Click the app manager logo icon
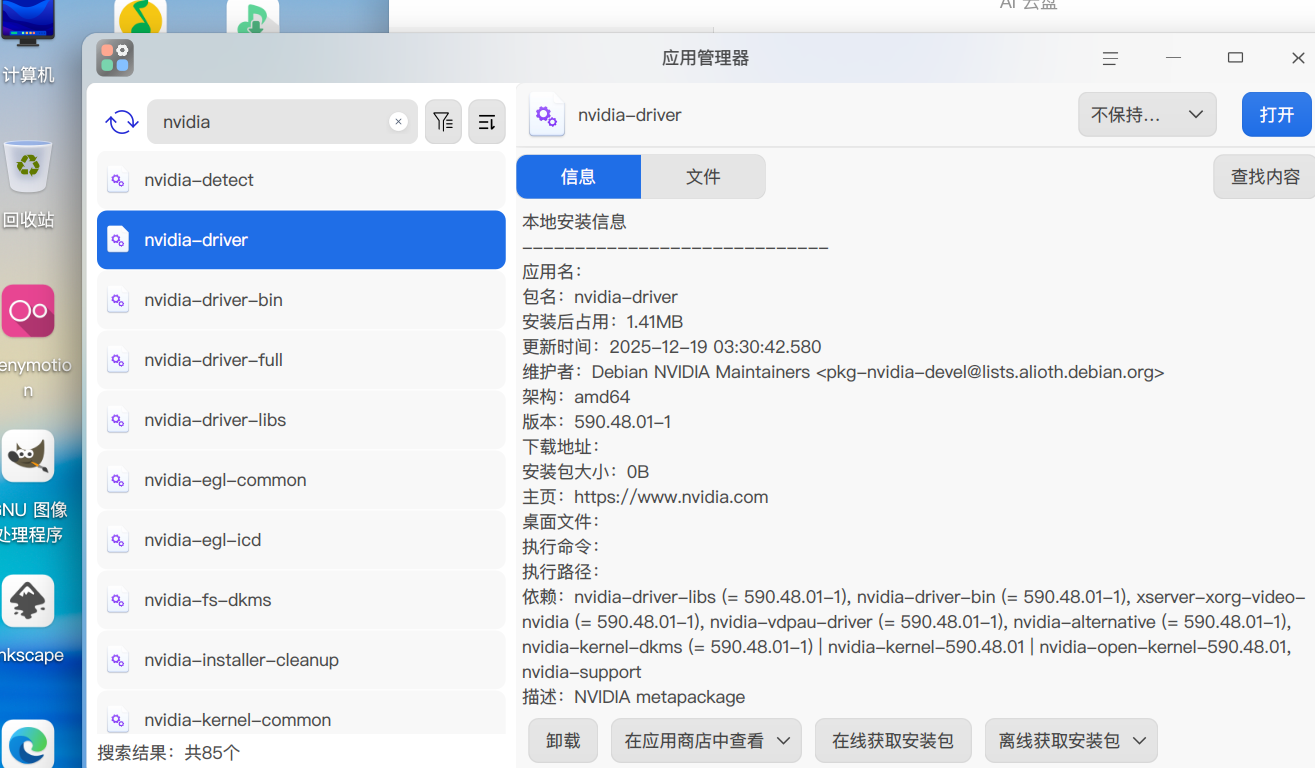The image size is (1315, 768). (x=115, y=58)
